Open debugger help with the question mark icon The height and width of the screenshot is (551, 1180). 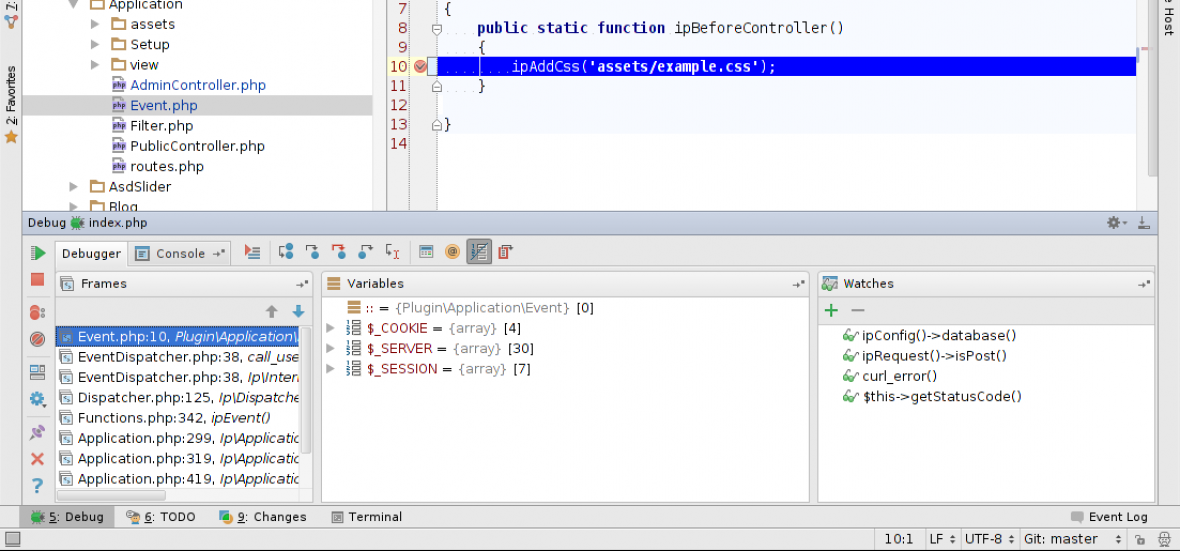point(37,486)
